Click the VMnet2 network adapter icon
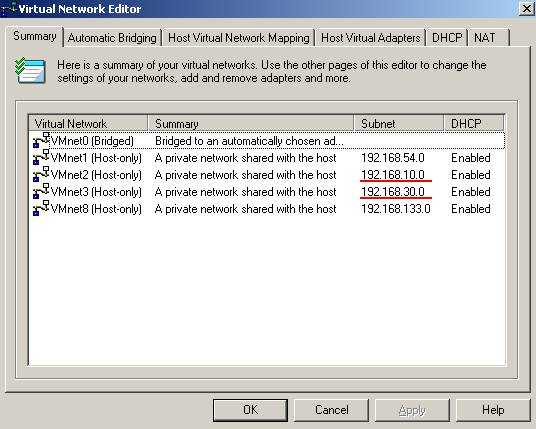 pos(41,174)
